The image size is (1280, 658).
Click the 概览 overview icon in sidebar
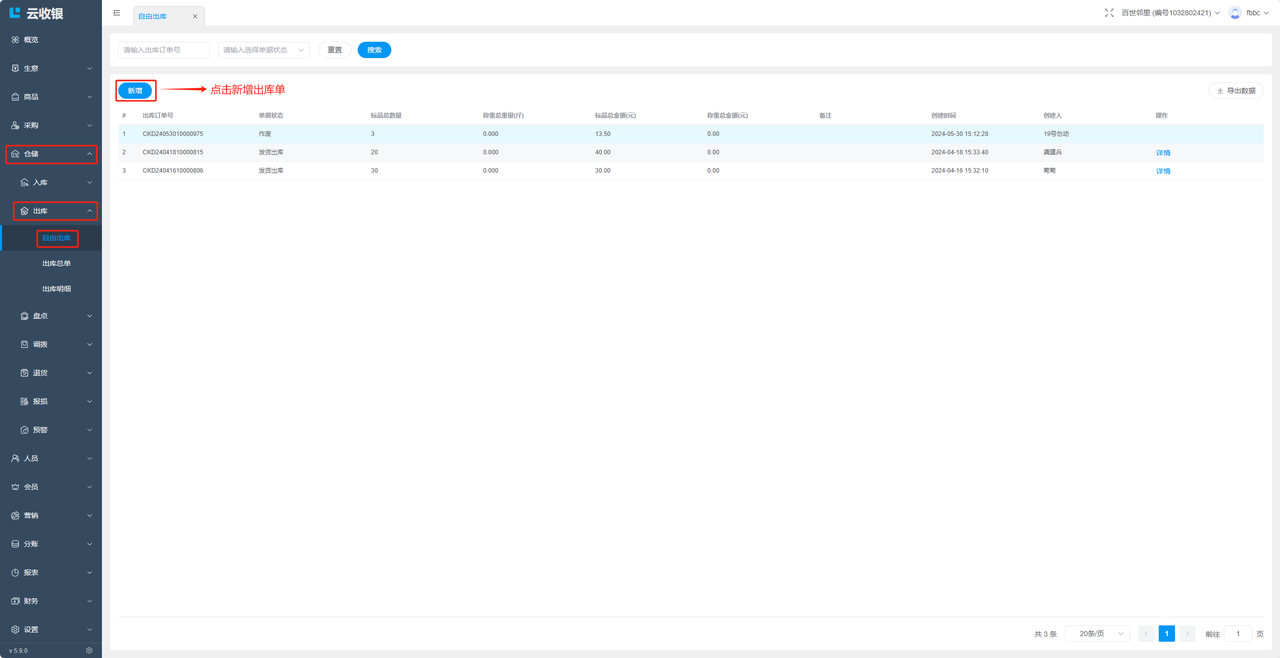point(15,40)
